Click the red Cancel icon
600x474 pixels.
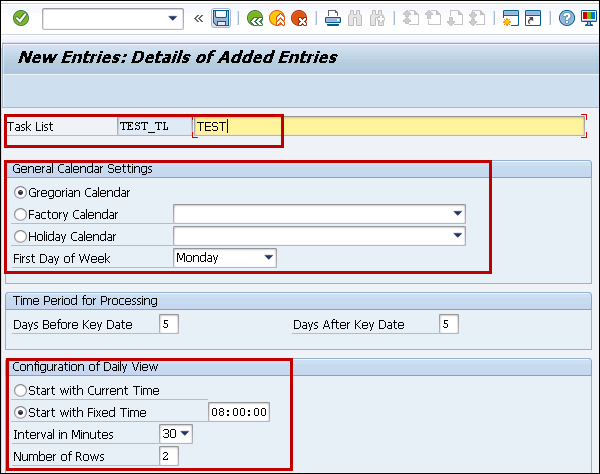click(298, 18)
